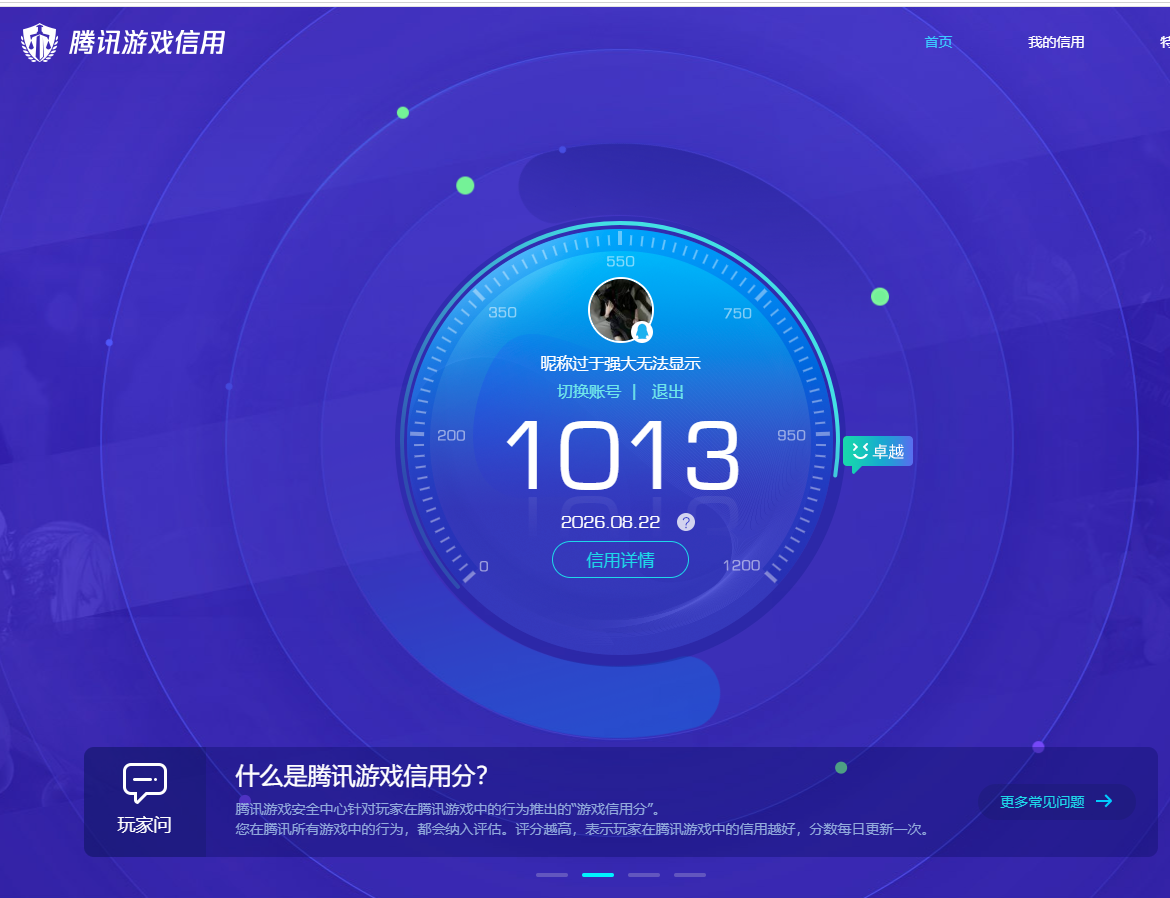Screen dimensions: 1170x898
Task: Click the date 2026.08.22
Action: tap(610, 522)
